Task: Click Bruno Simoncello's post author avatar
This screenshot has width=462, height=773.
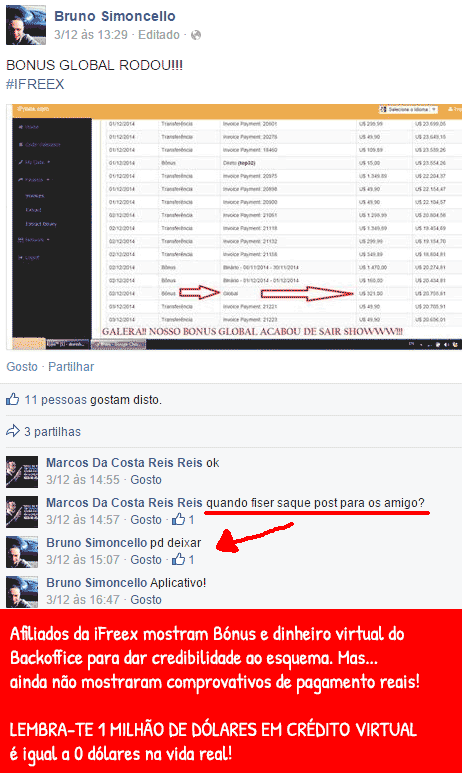Action: point(26,25)
